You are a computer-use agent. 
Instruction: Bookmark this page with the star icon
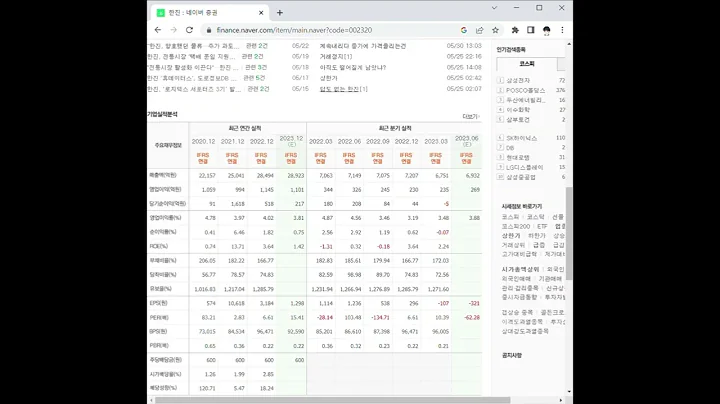pos(495,30)
